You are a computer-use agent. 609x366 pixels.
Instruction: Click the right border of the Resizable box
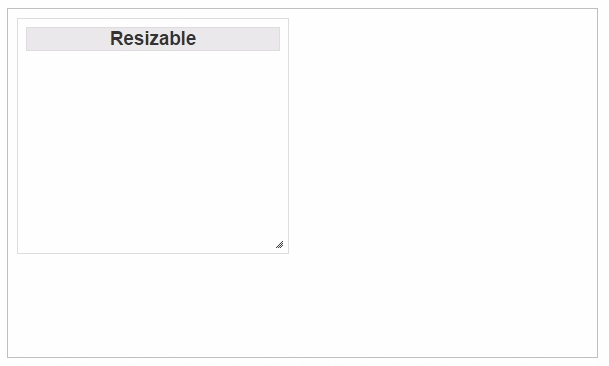288,136
